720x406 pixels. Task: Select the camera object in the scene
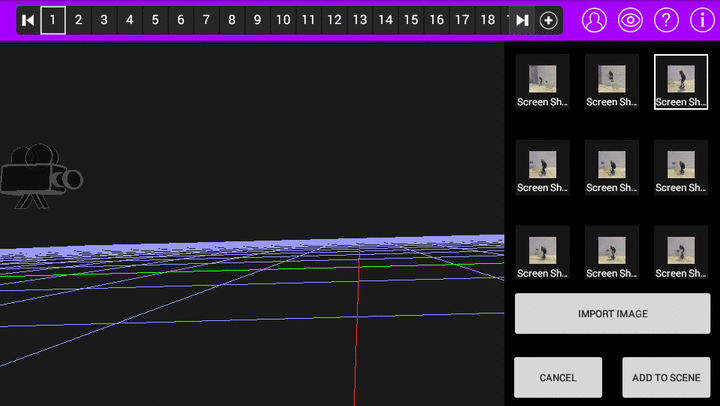pyautogui.click(x=42, y=176)
